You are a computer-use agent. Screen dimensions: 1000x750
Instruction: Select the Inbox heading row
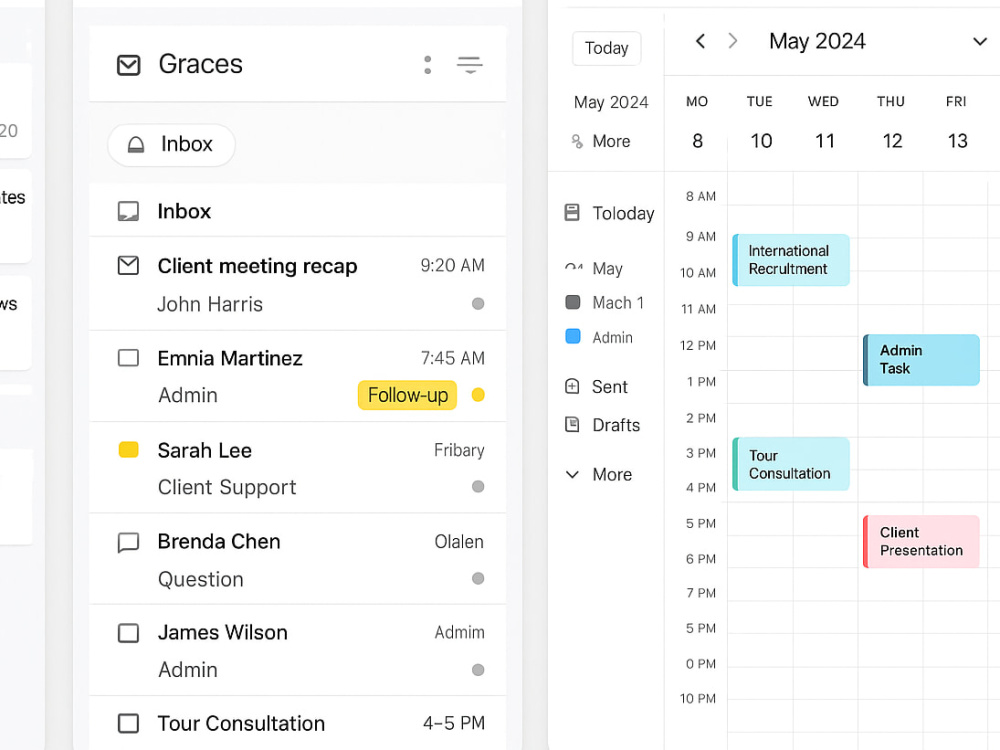tap(298, 211)
